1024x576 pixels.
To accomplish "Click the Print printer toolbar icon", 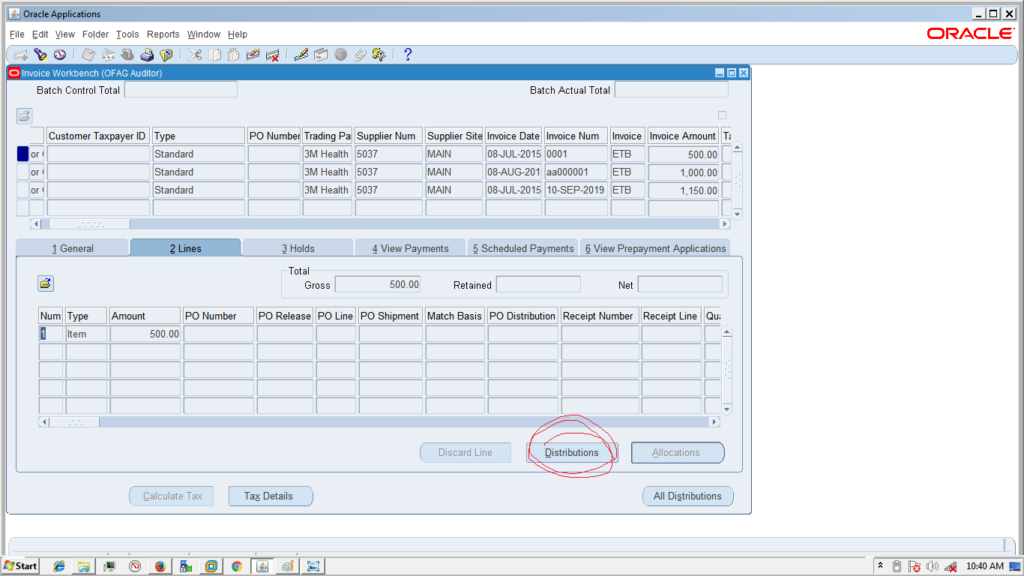I will click(x=147, y=55).
